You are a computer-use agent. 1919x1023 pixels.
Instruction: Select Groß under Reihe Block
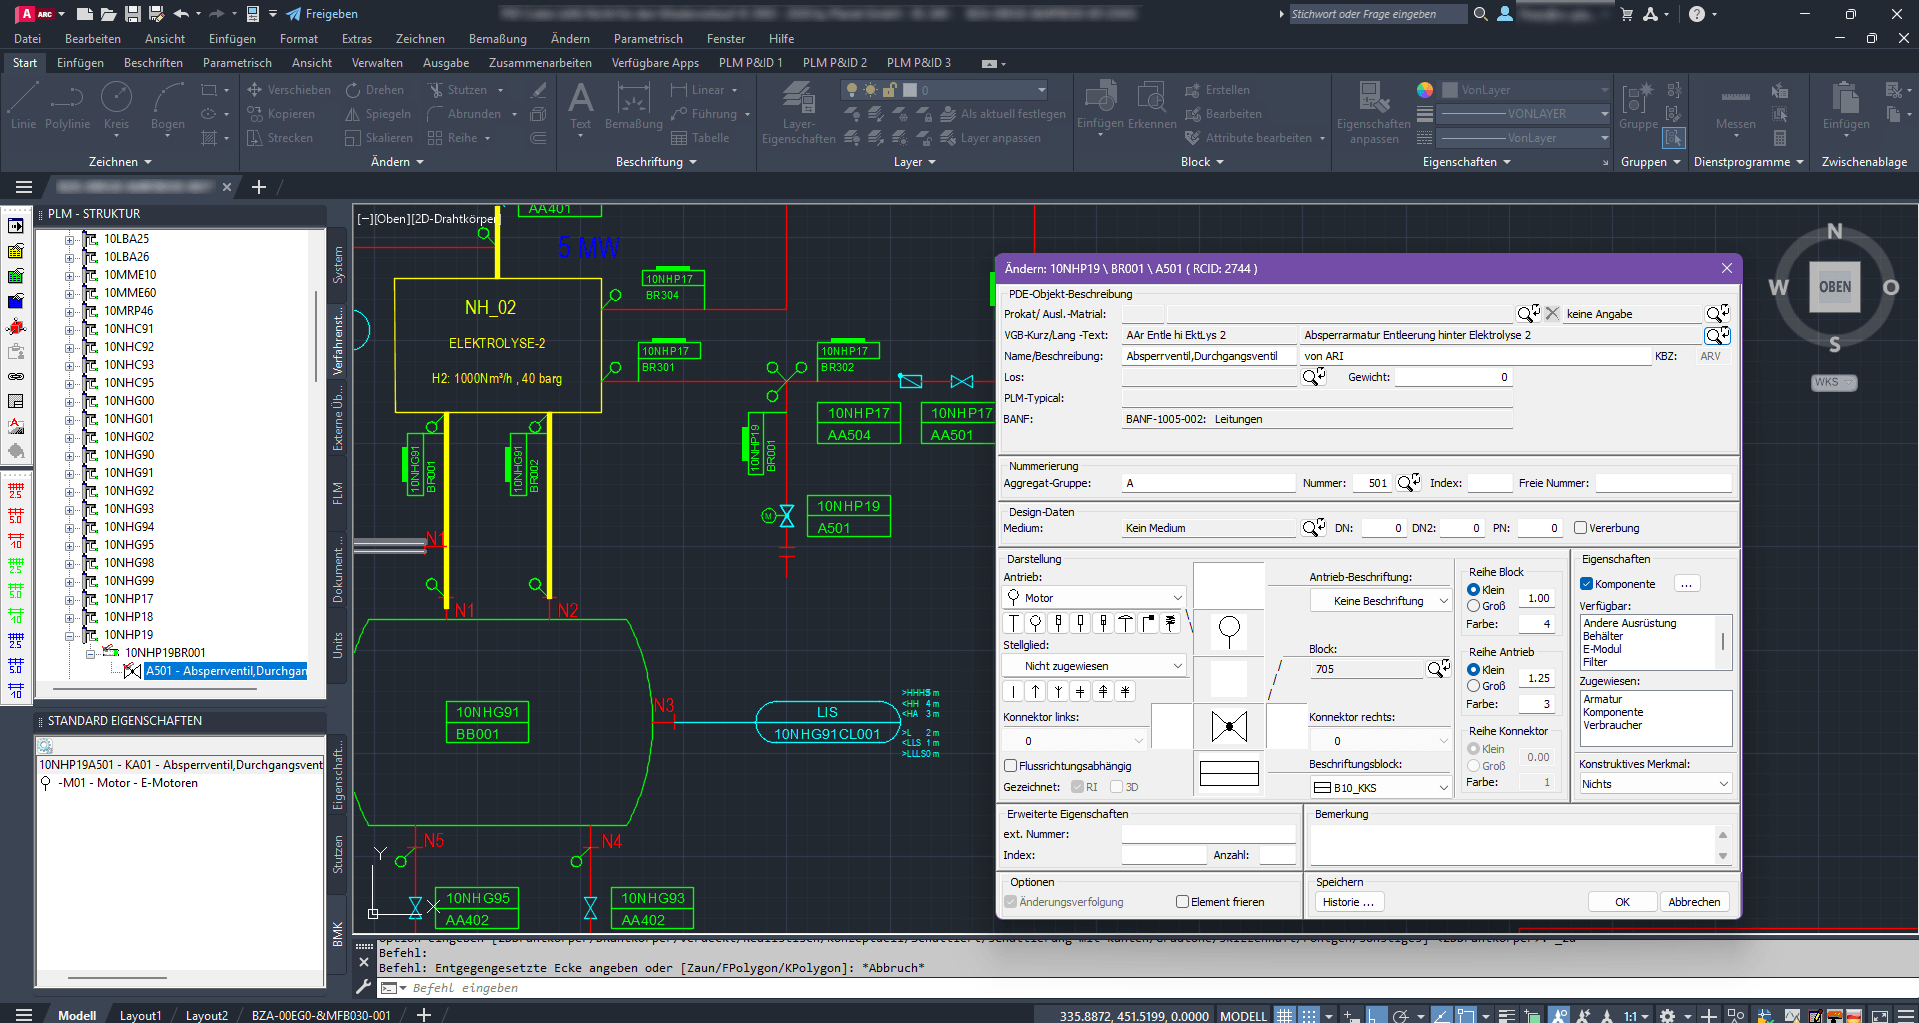1473,606
